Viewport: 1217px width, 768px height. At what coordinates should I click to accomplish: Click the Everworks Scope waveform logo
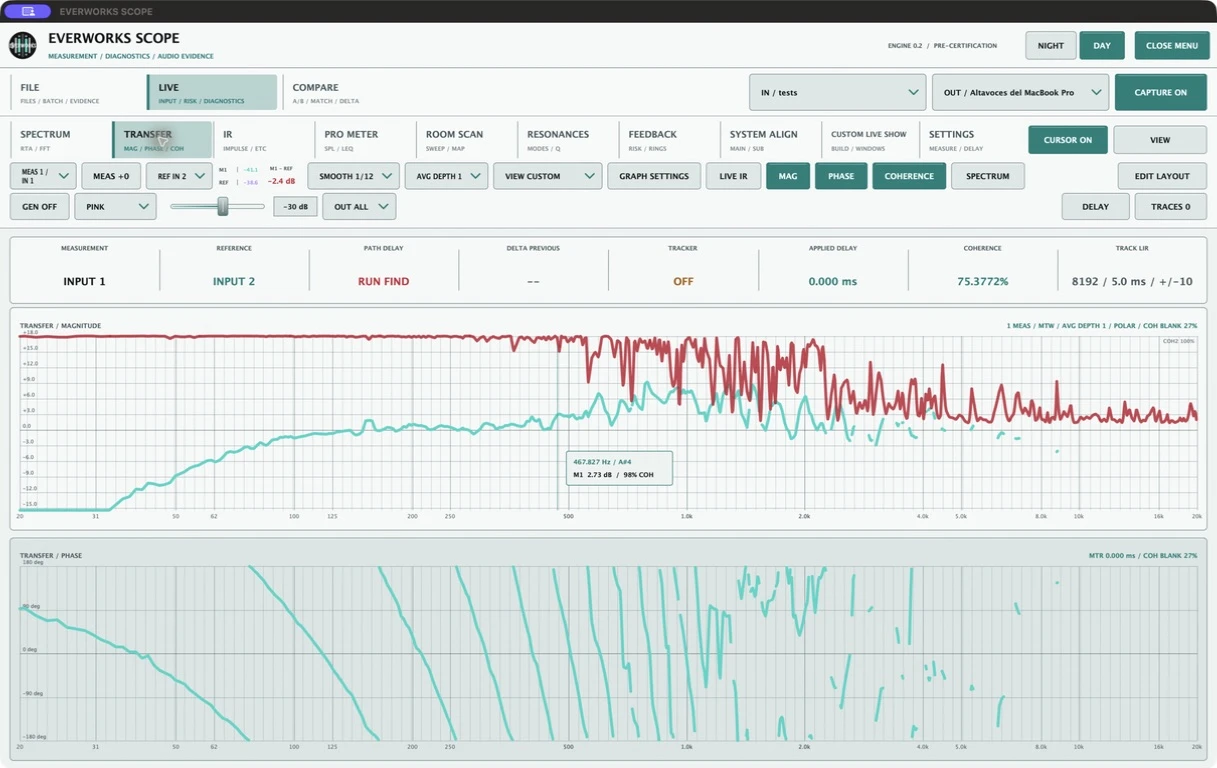pyautogui.click(x=23, y=45)
